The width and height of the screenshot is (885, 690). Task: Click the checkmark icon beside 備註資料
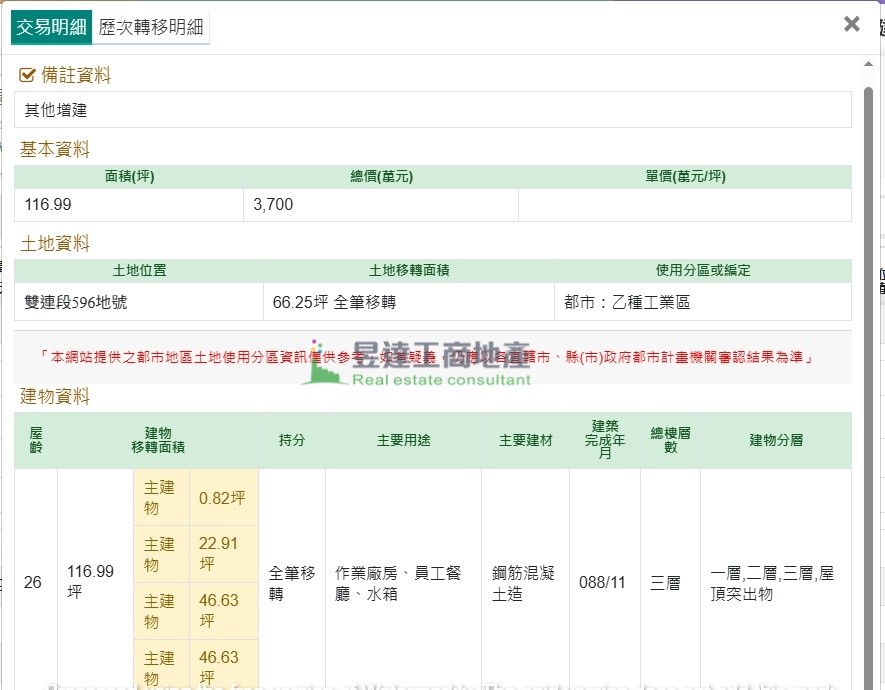point(28,75)
